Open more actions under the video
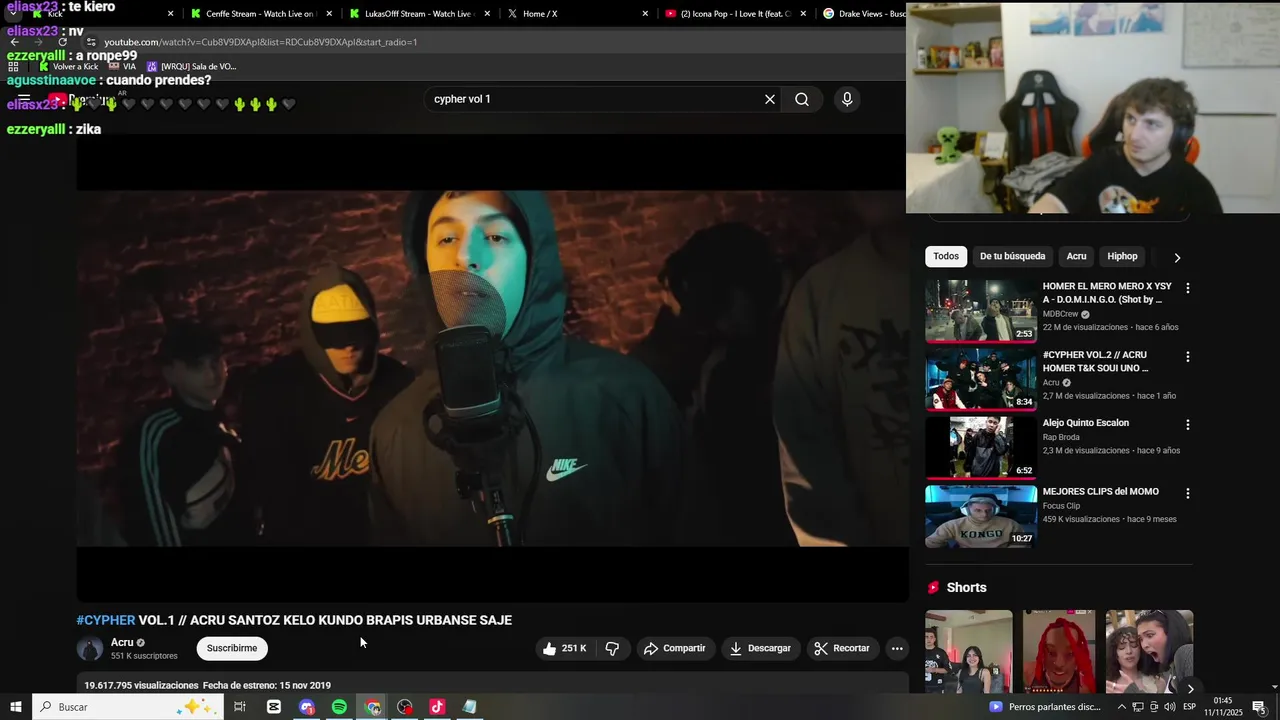This screenshot has width=1280, height=720. [897, 648]
